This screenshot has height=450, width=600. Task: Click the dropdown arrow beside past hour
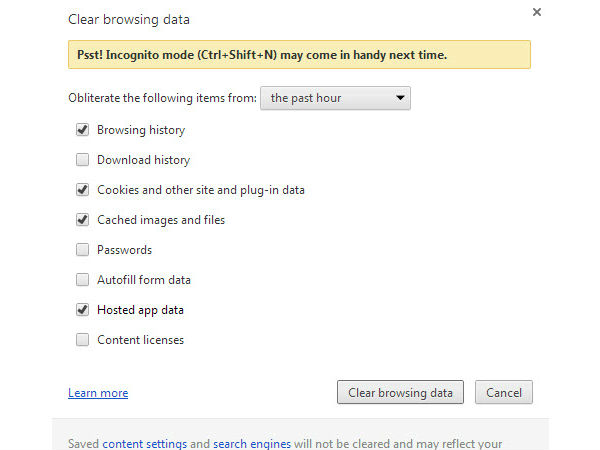pyautogui.click(x=400, y=98)
